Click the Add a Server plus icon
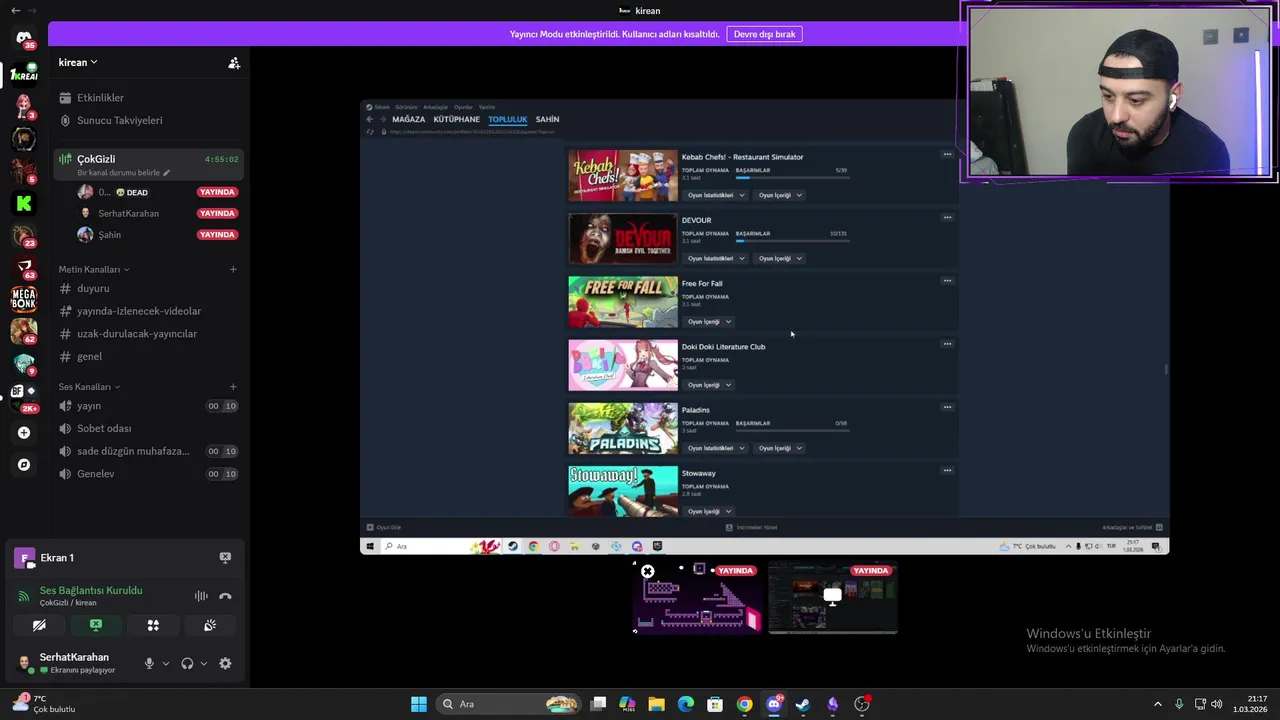Screen dimensions: 1280x720 coord(24,433)
